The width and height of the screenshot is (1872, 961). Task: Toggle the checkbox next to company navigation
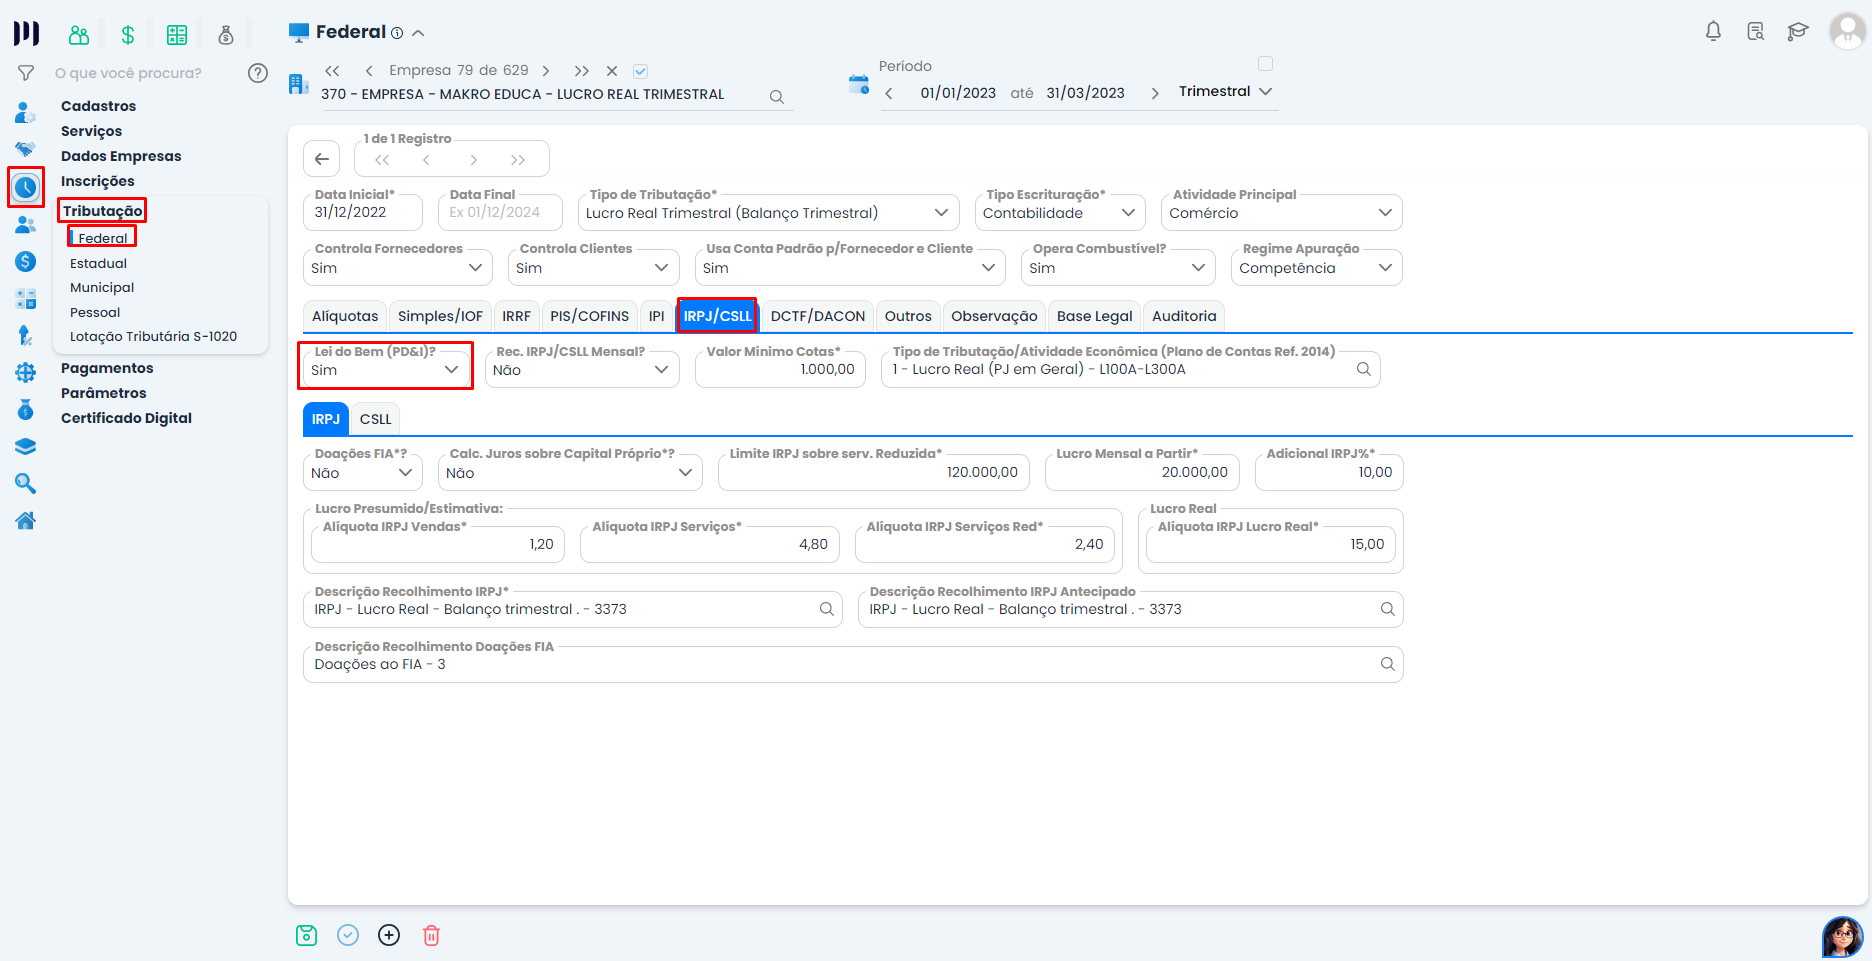[641, 71]
